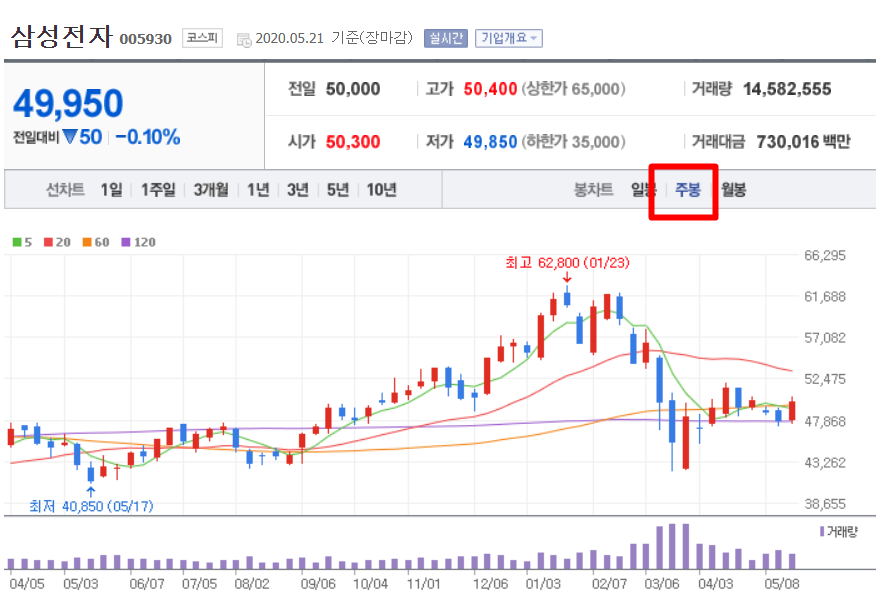Click the down arrow before 전일대비 50

point(70,136)
